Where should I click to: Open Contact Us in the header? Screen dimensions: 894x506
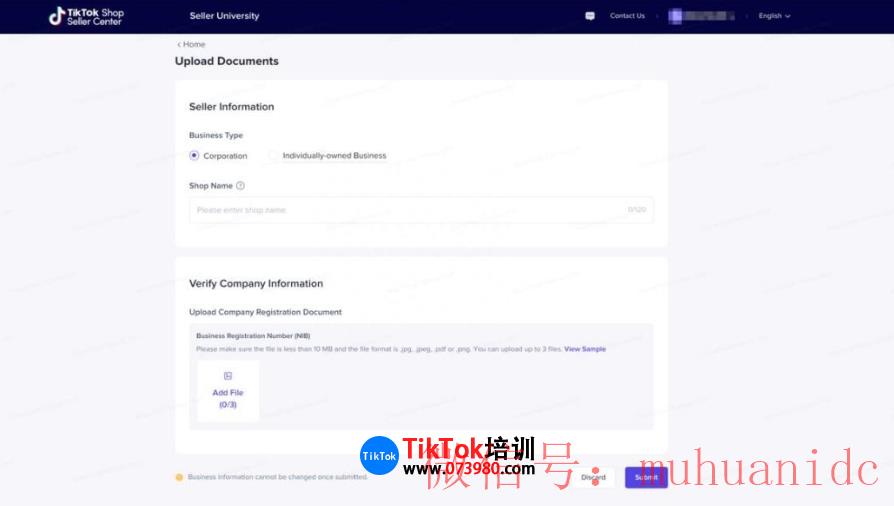pos(627,16)
